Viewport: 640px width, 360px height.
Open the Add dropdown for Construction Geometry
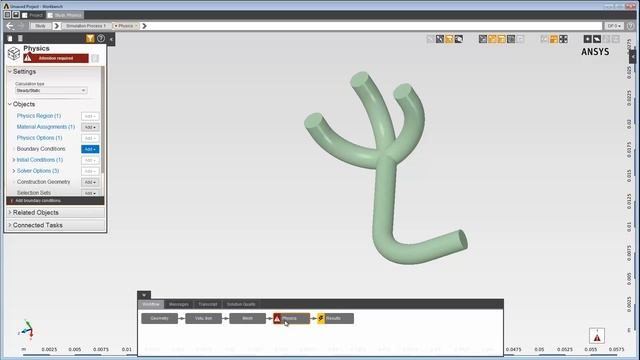coord(90,182)
